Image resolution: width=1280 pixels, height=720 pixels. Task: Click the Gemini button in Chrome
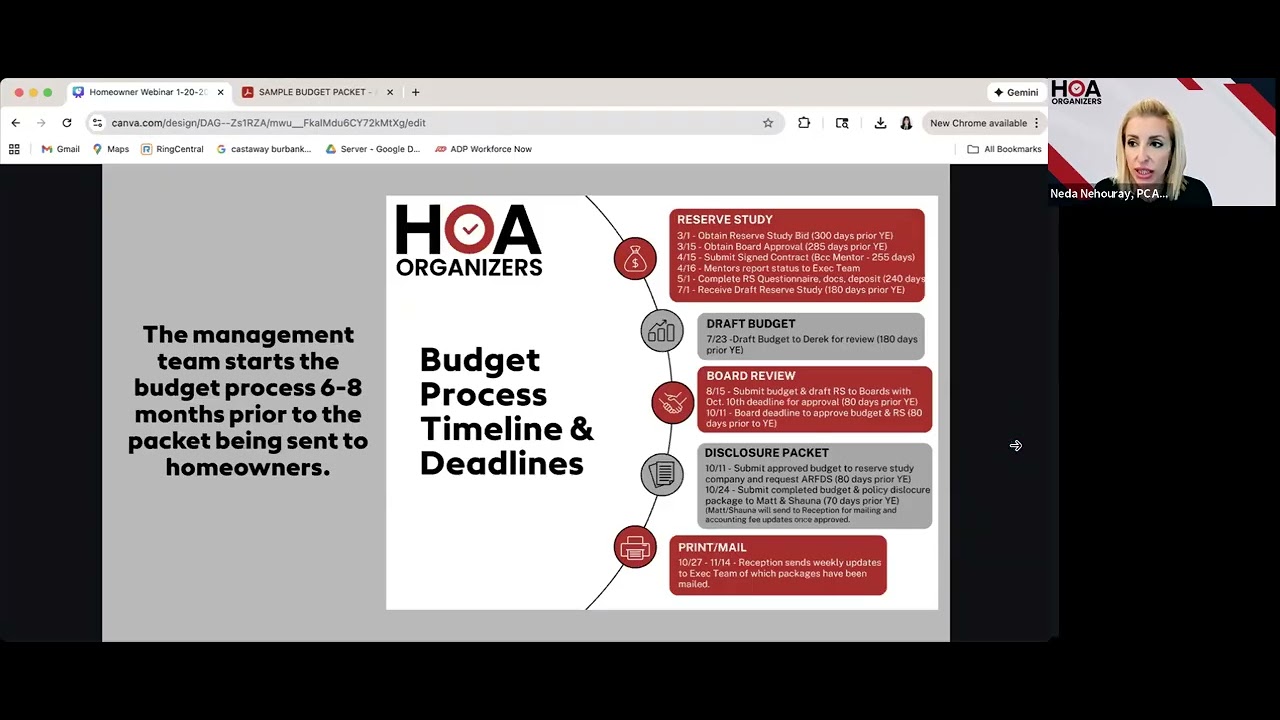click(x=1016, y=92)
